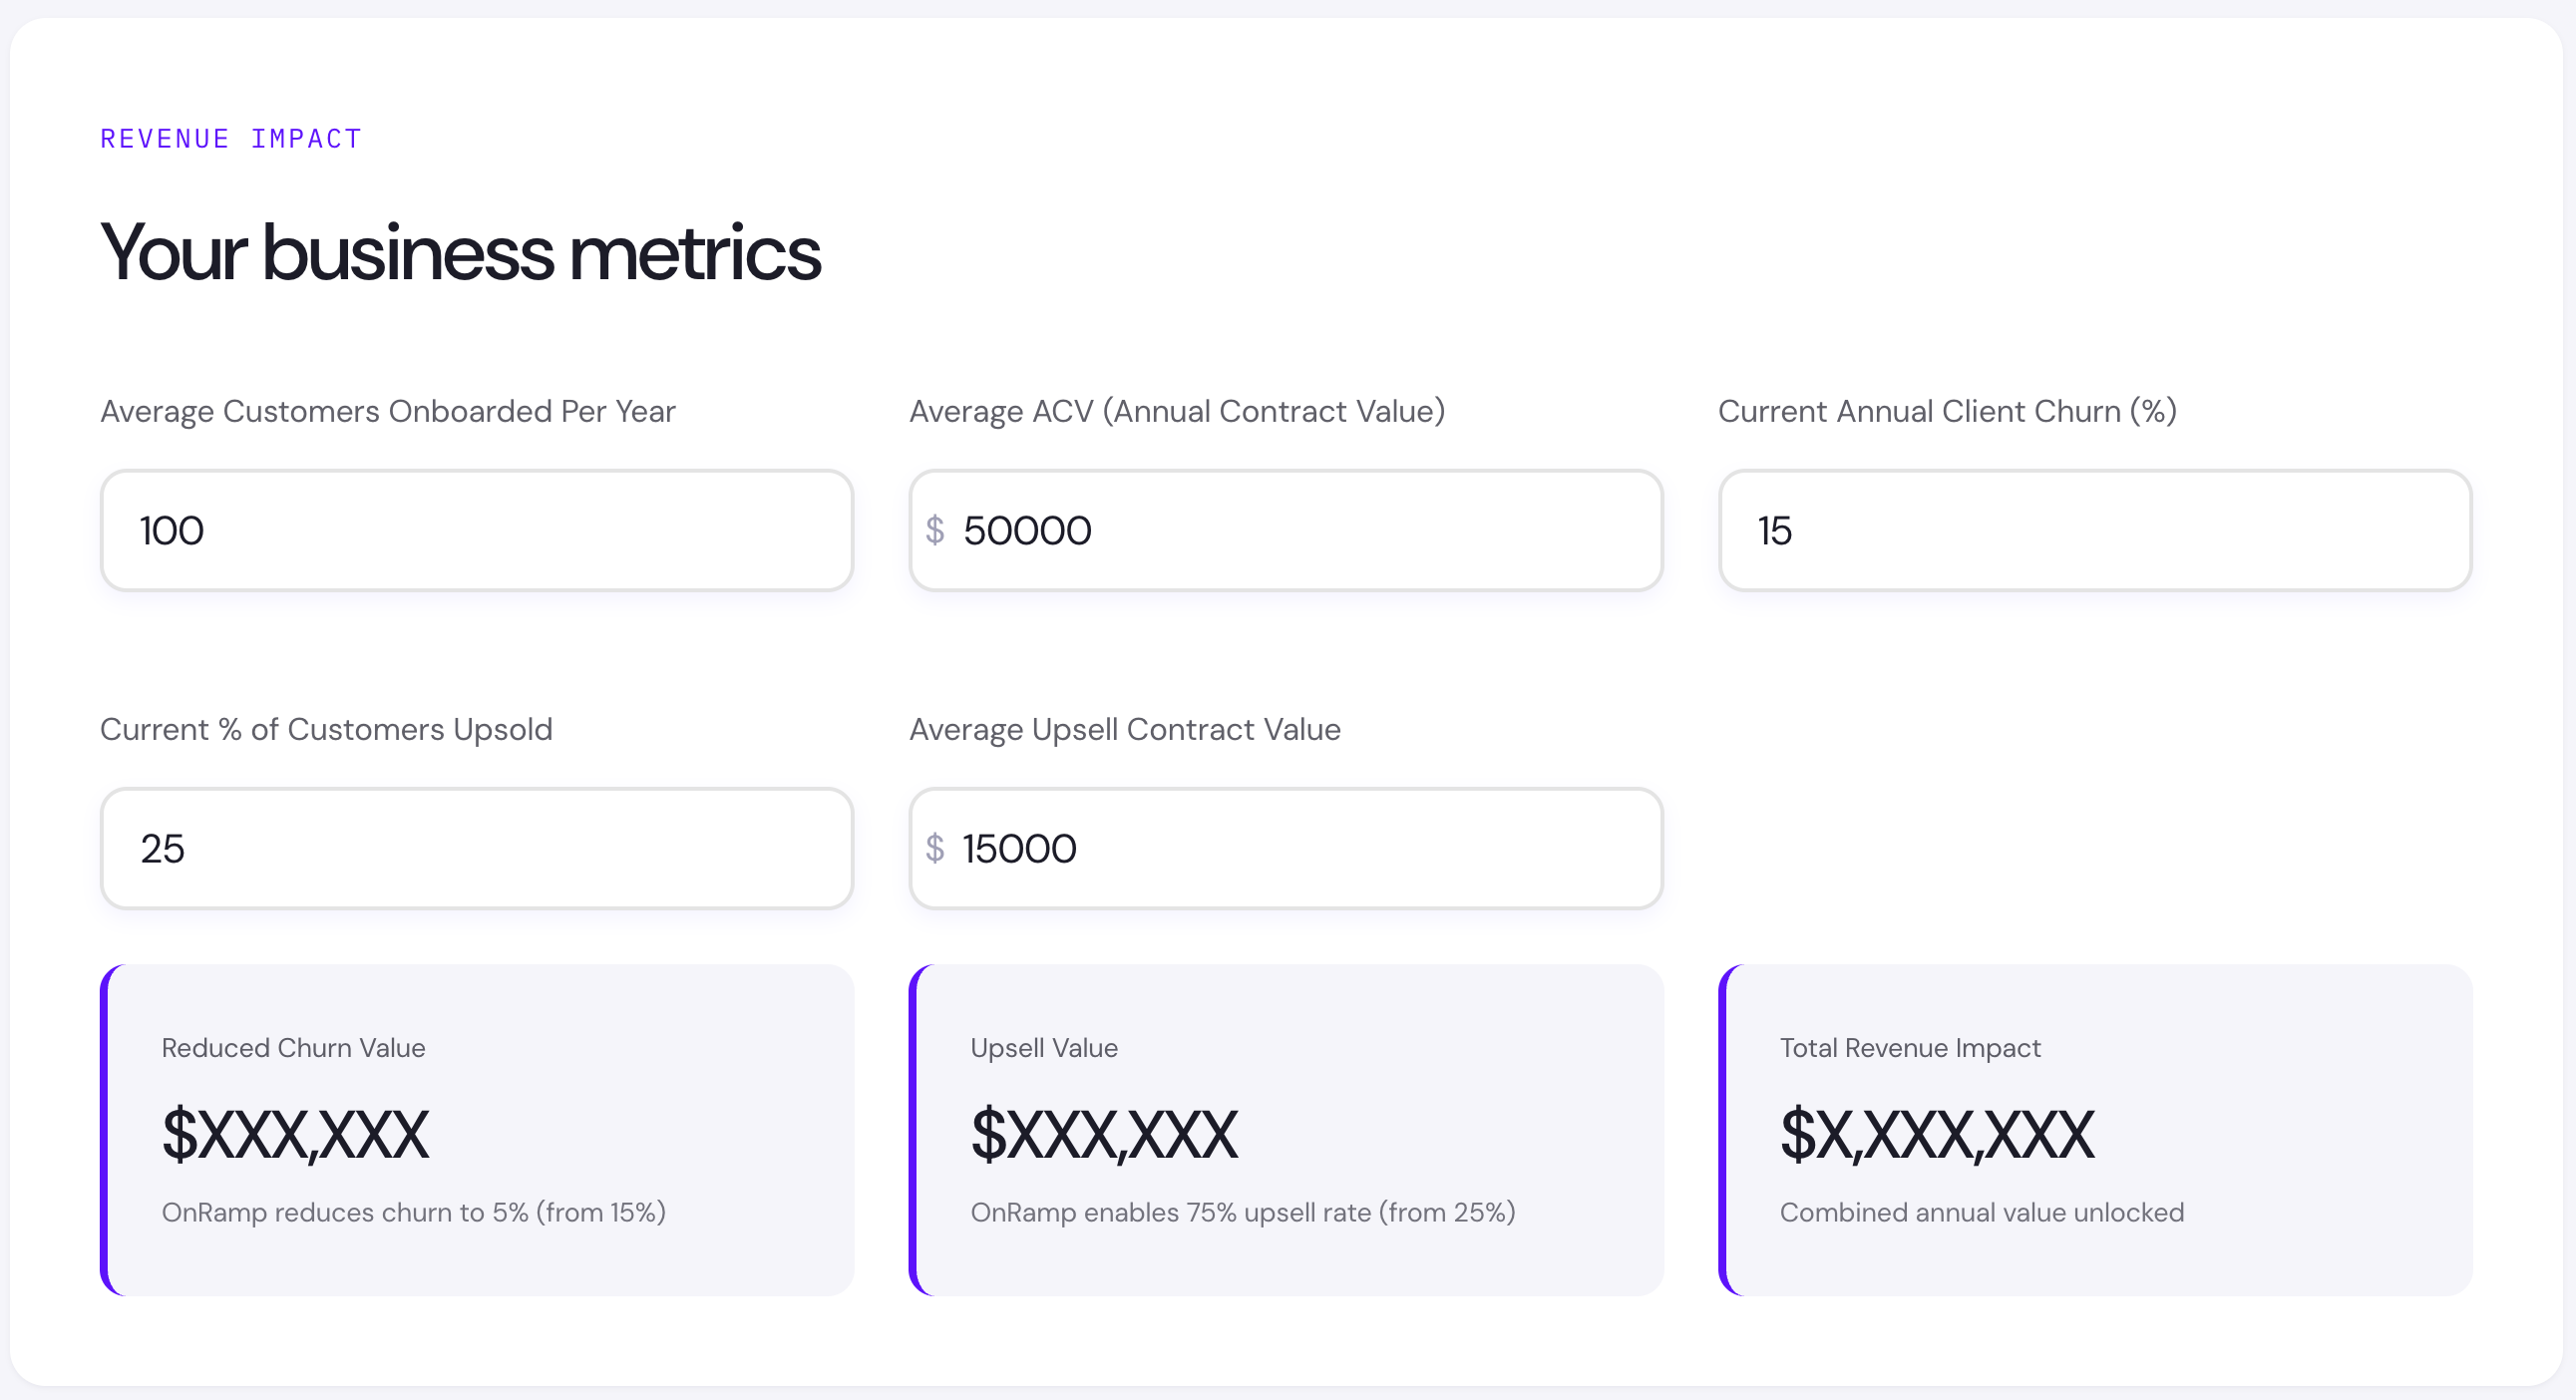Select the Total Revenue Impact card
Viewport: 2576px width, 1400px height.
(2095, 1128)
